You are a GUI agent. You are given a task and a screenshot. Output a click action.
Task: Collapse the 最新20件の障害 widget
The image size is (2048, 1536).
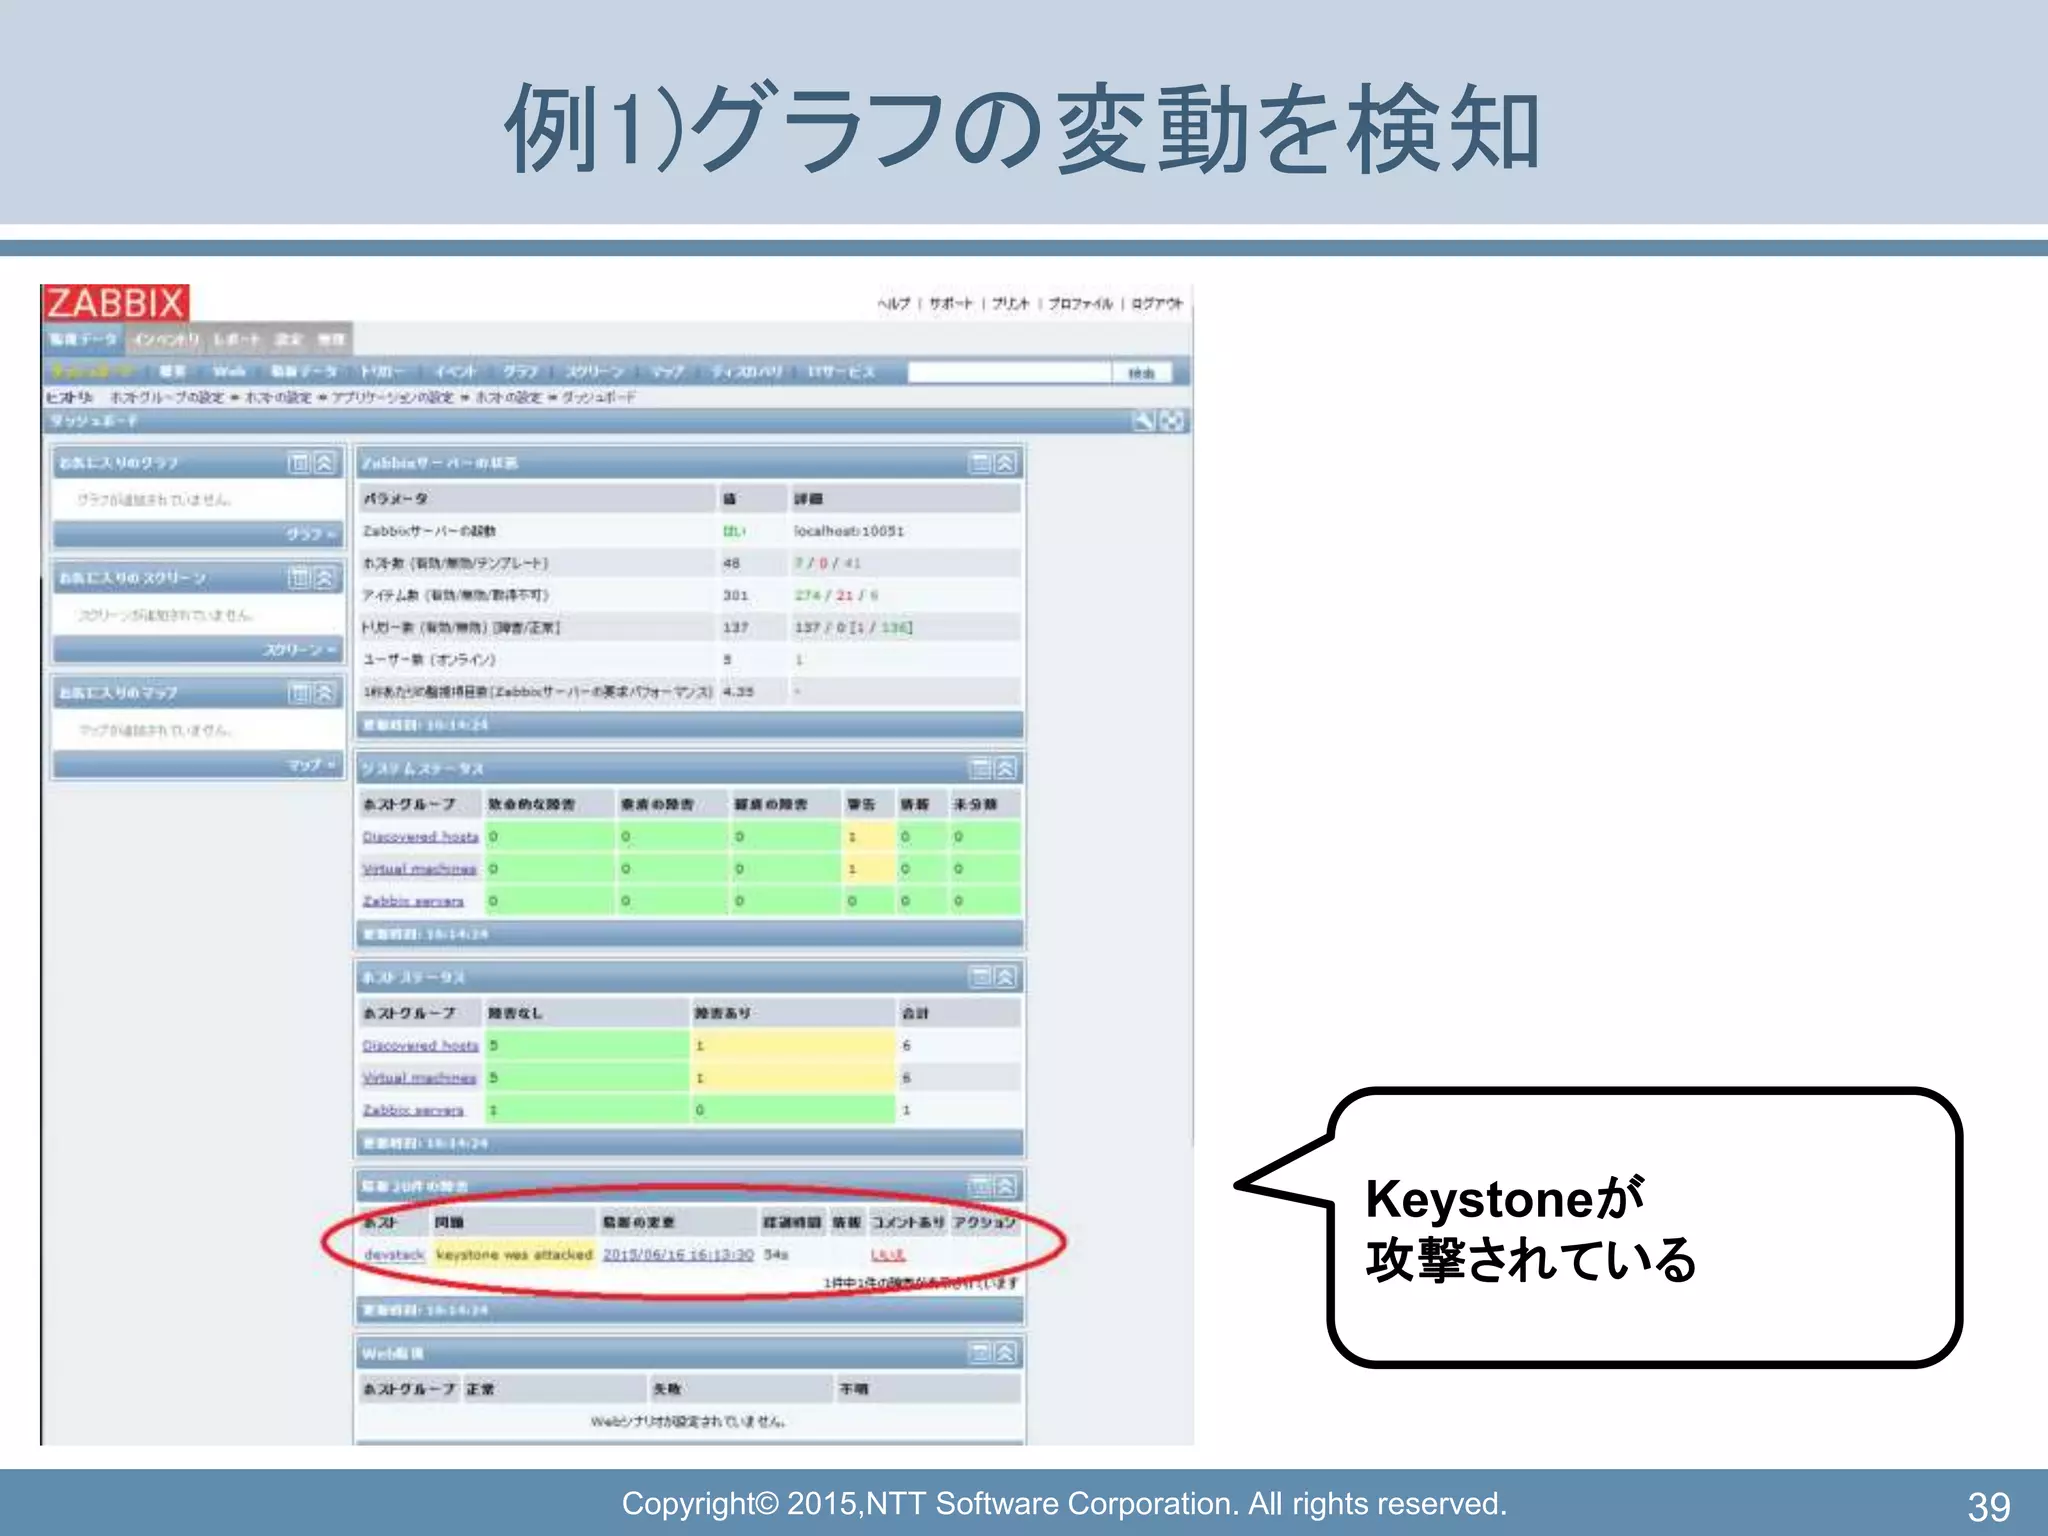click(x=1006, y=1186)
